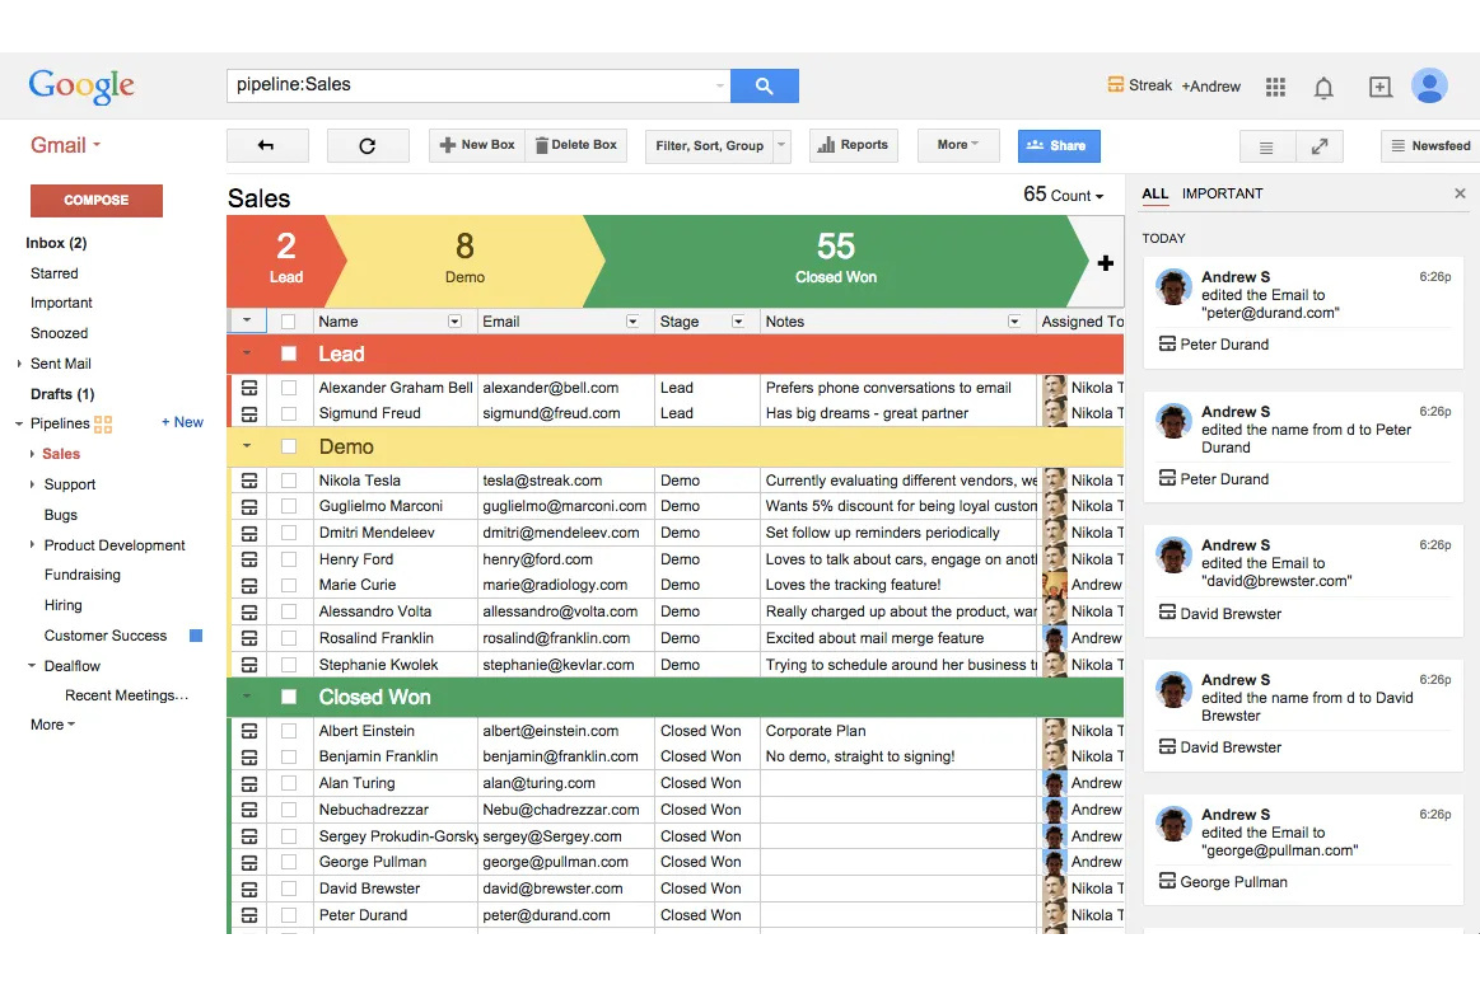Add a new stage with the plus icon
Image resolution: width=1480 pixels, height=987 pixels.
coord(1105,263)
